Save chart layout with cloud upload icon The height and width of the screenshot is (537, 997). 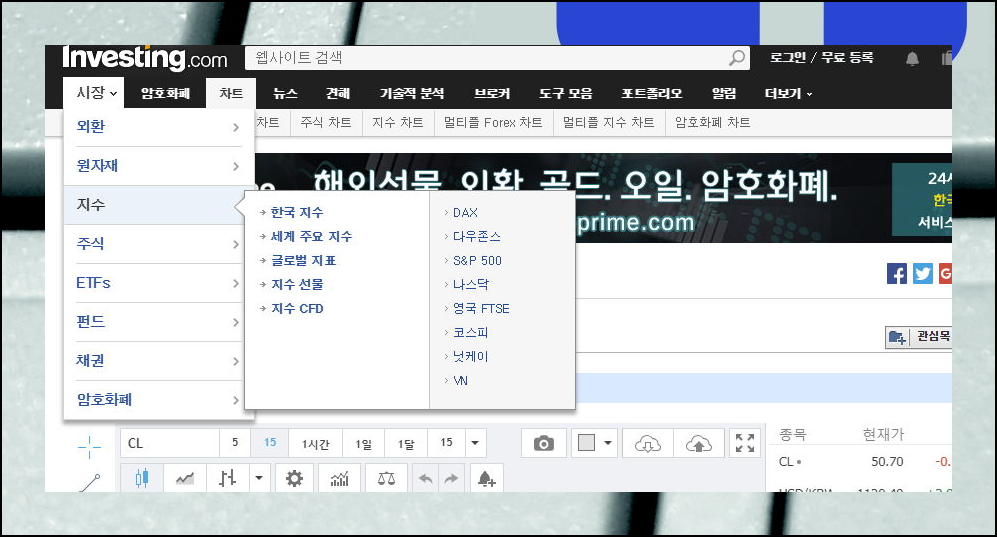coord(699,443)
